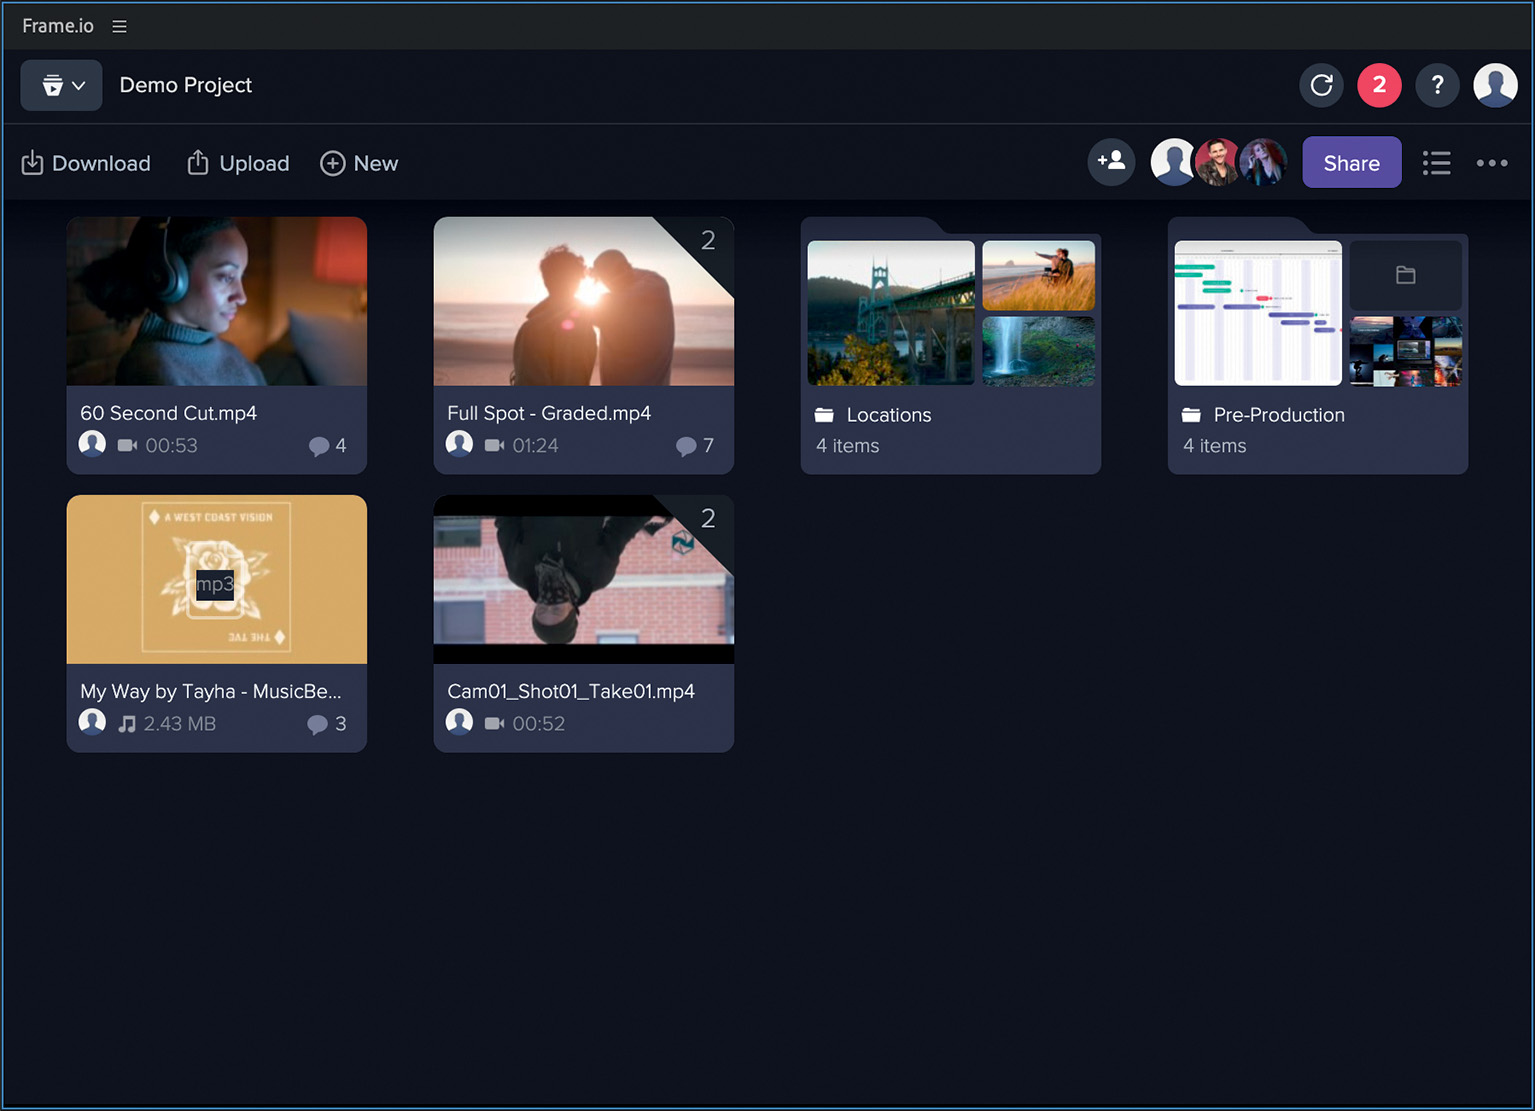Open comments on 60 Second Cut.mp4
The width and height of the screenshot is (1535, 1111).
[327, 446]
